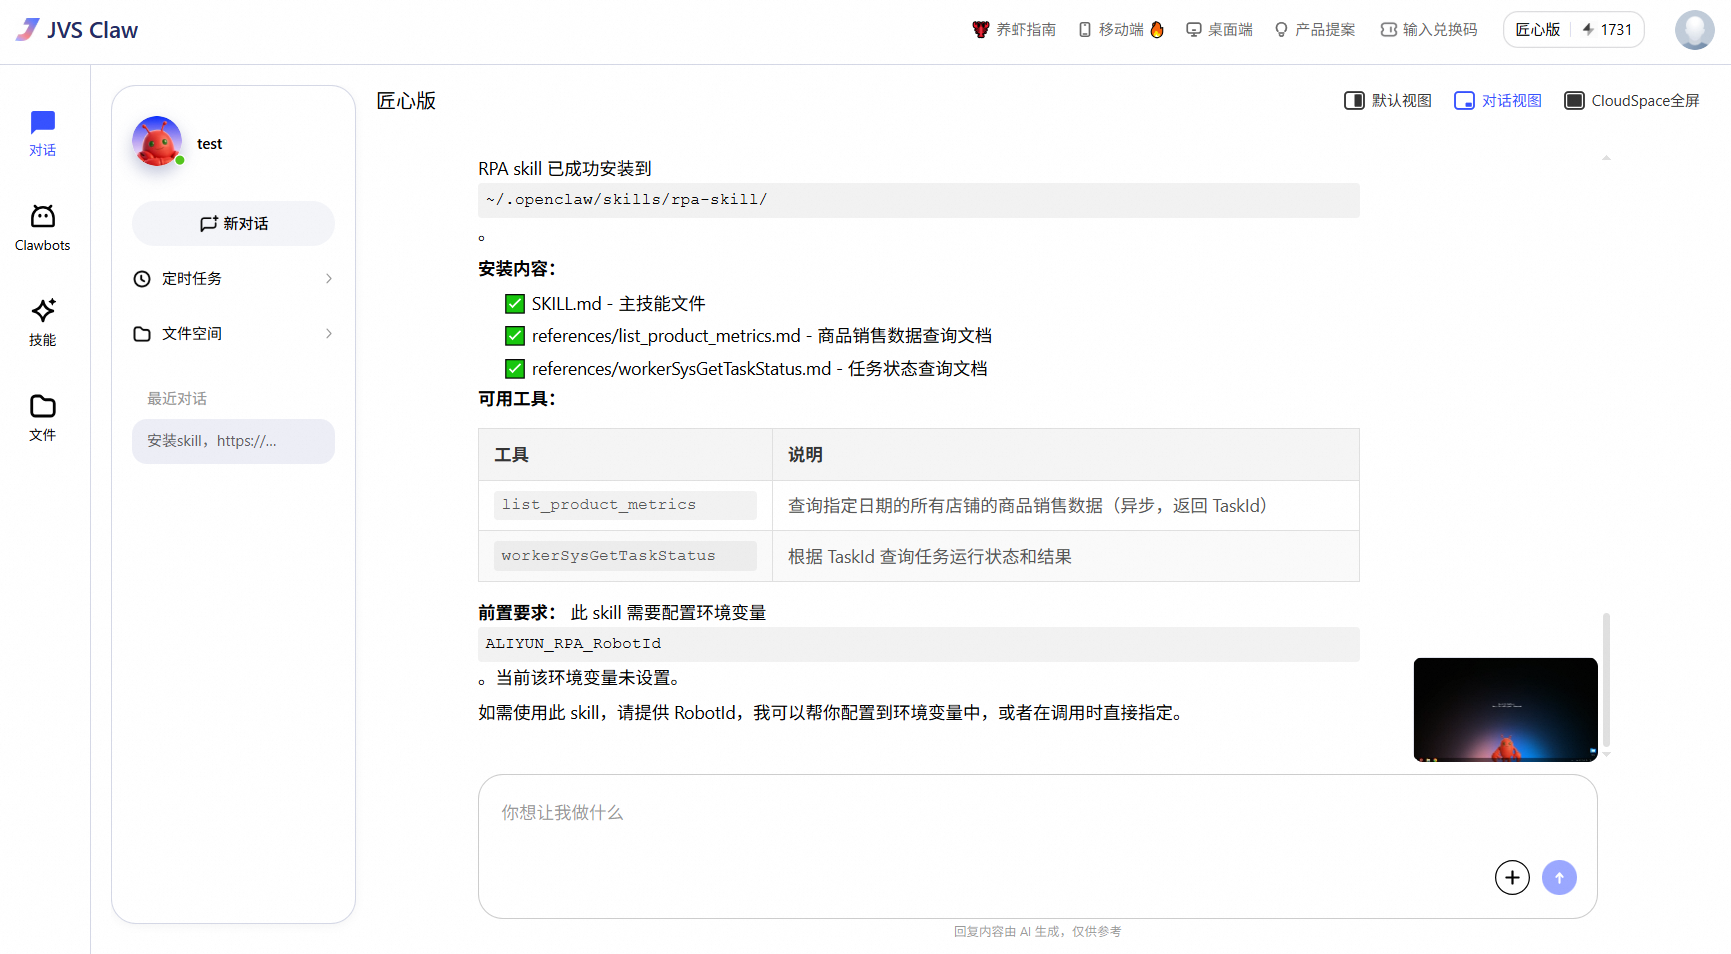
Task: Click the 根据 TaskId 查询任务运行状态和结果 description
Action: tap(930, 557)
